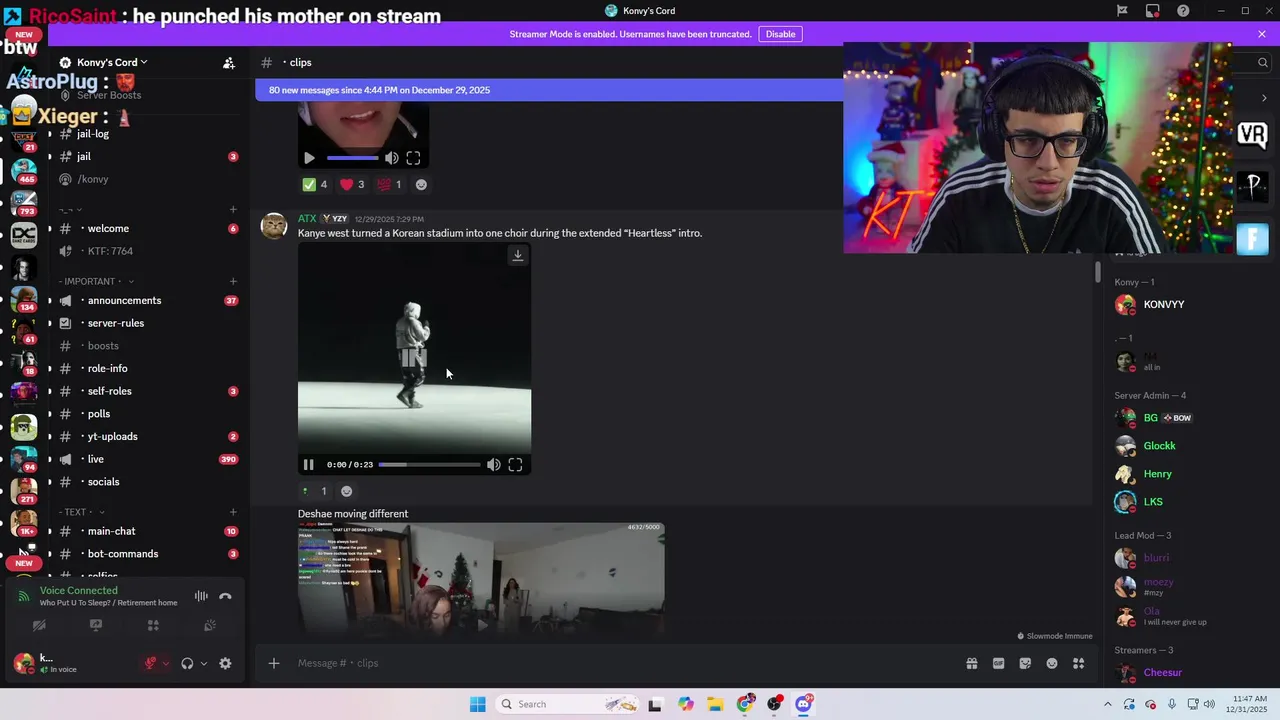The image size is (1280, 720).
Task: Add a channel to IMPORTANT category
Action: [233, 282]
